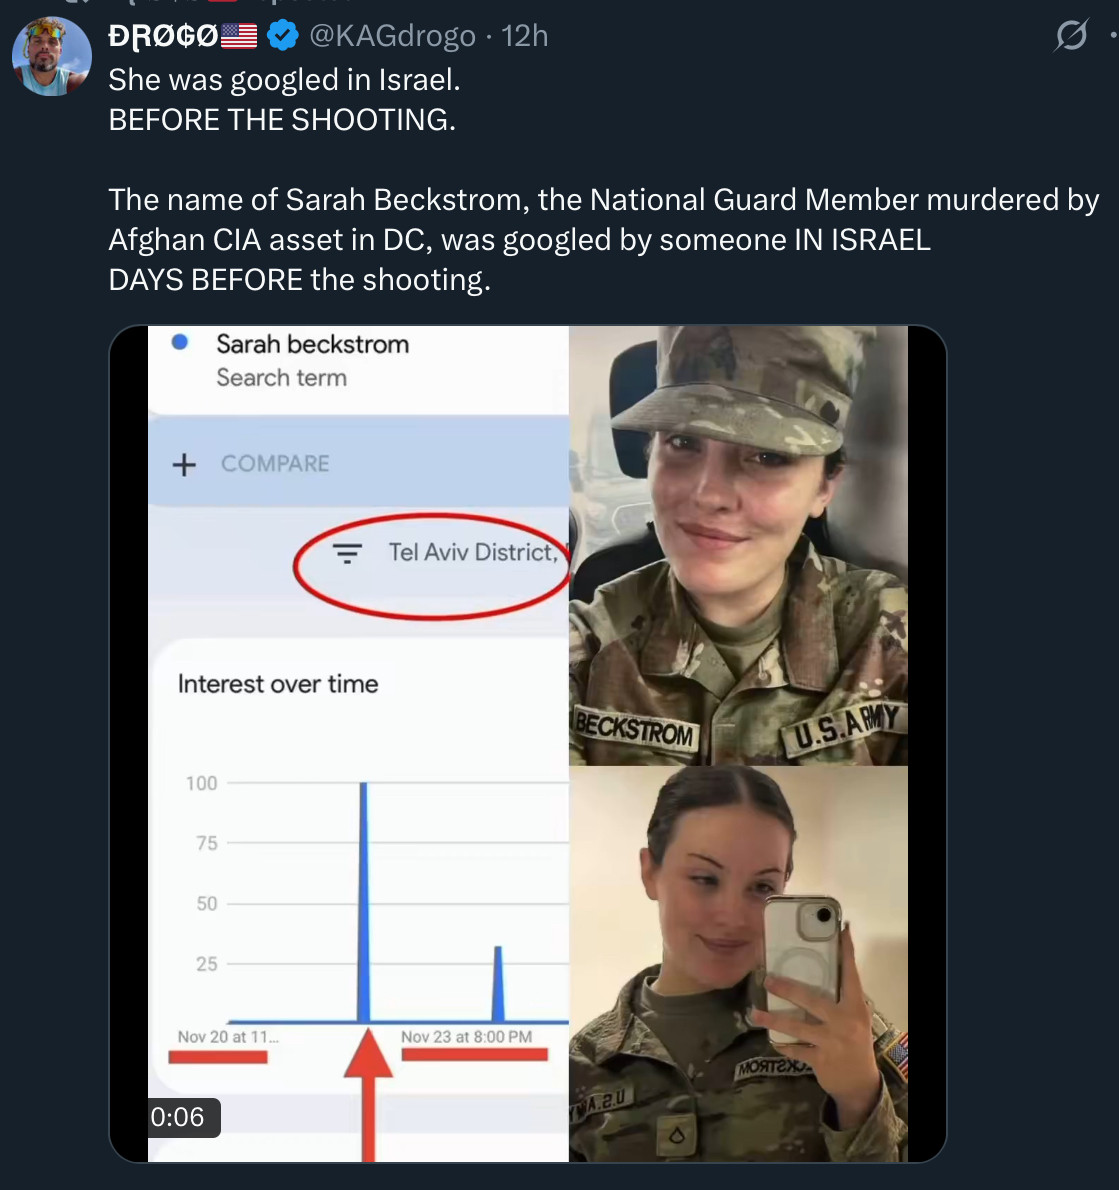Click the filter lines icon near Tel Aviv

[347, 553]
